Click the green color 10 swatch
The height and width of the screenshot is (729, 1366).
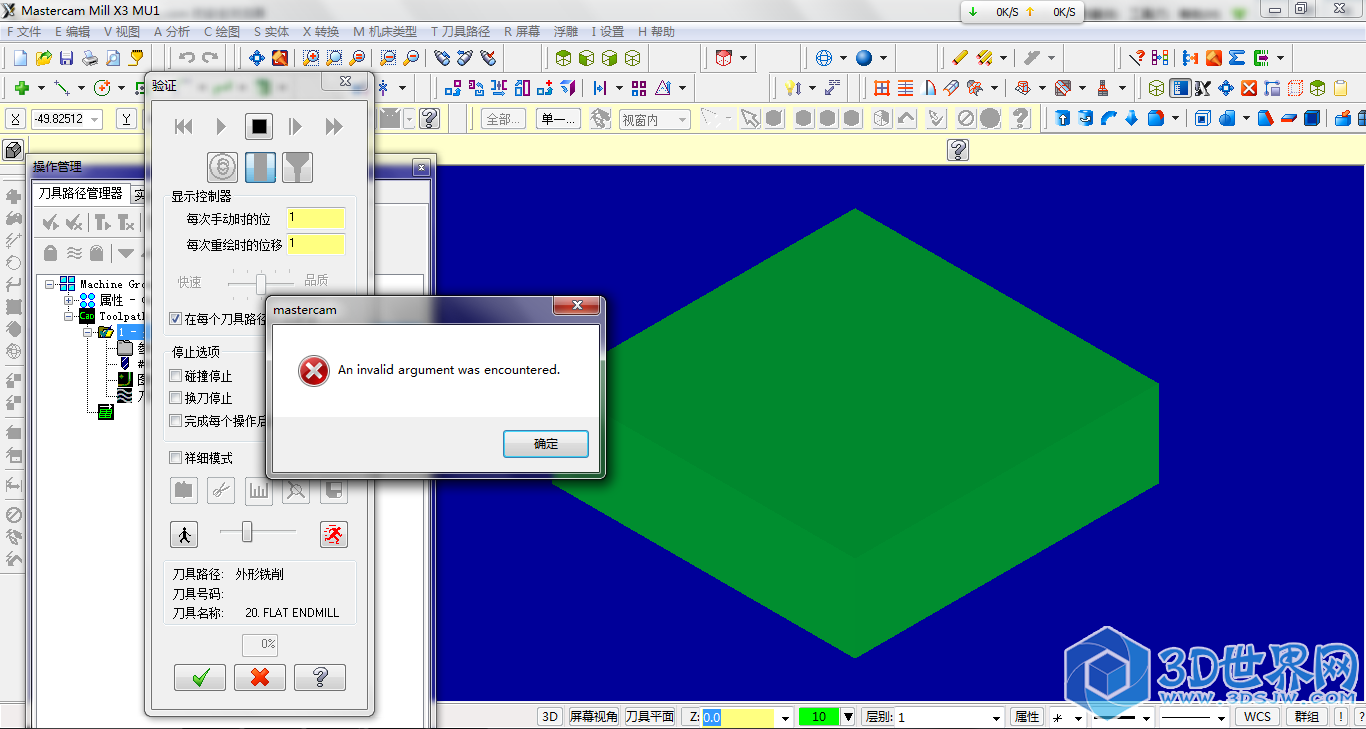click(x=819, y=717)
